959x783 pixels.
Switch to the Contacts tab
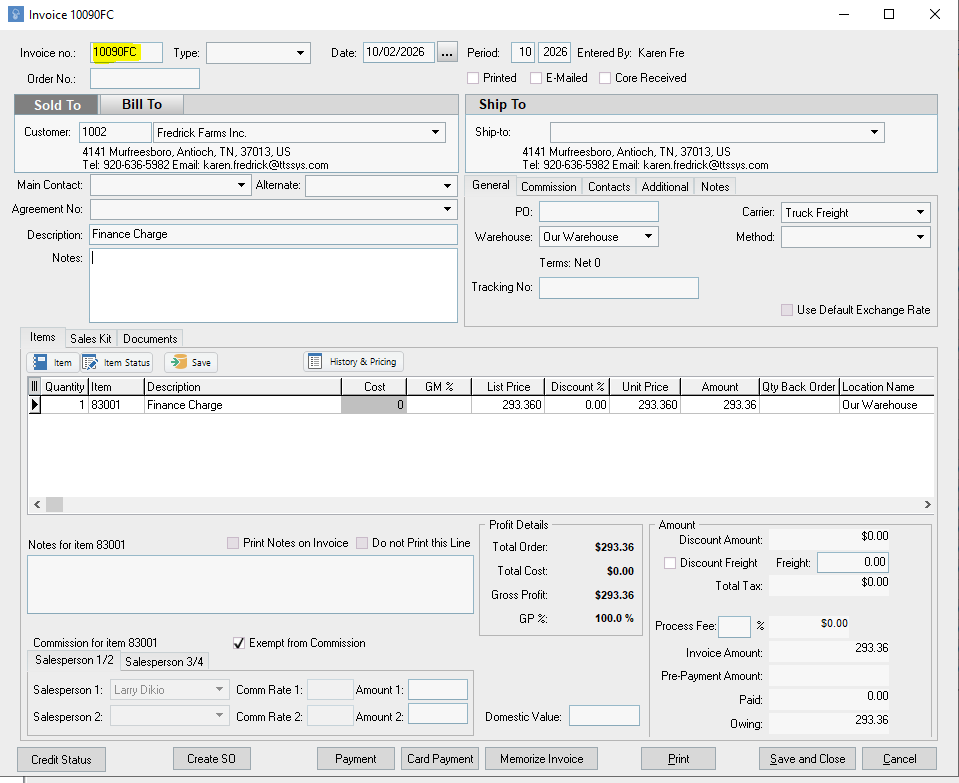609,187
